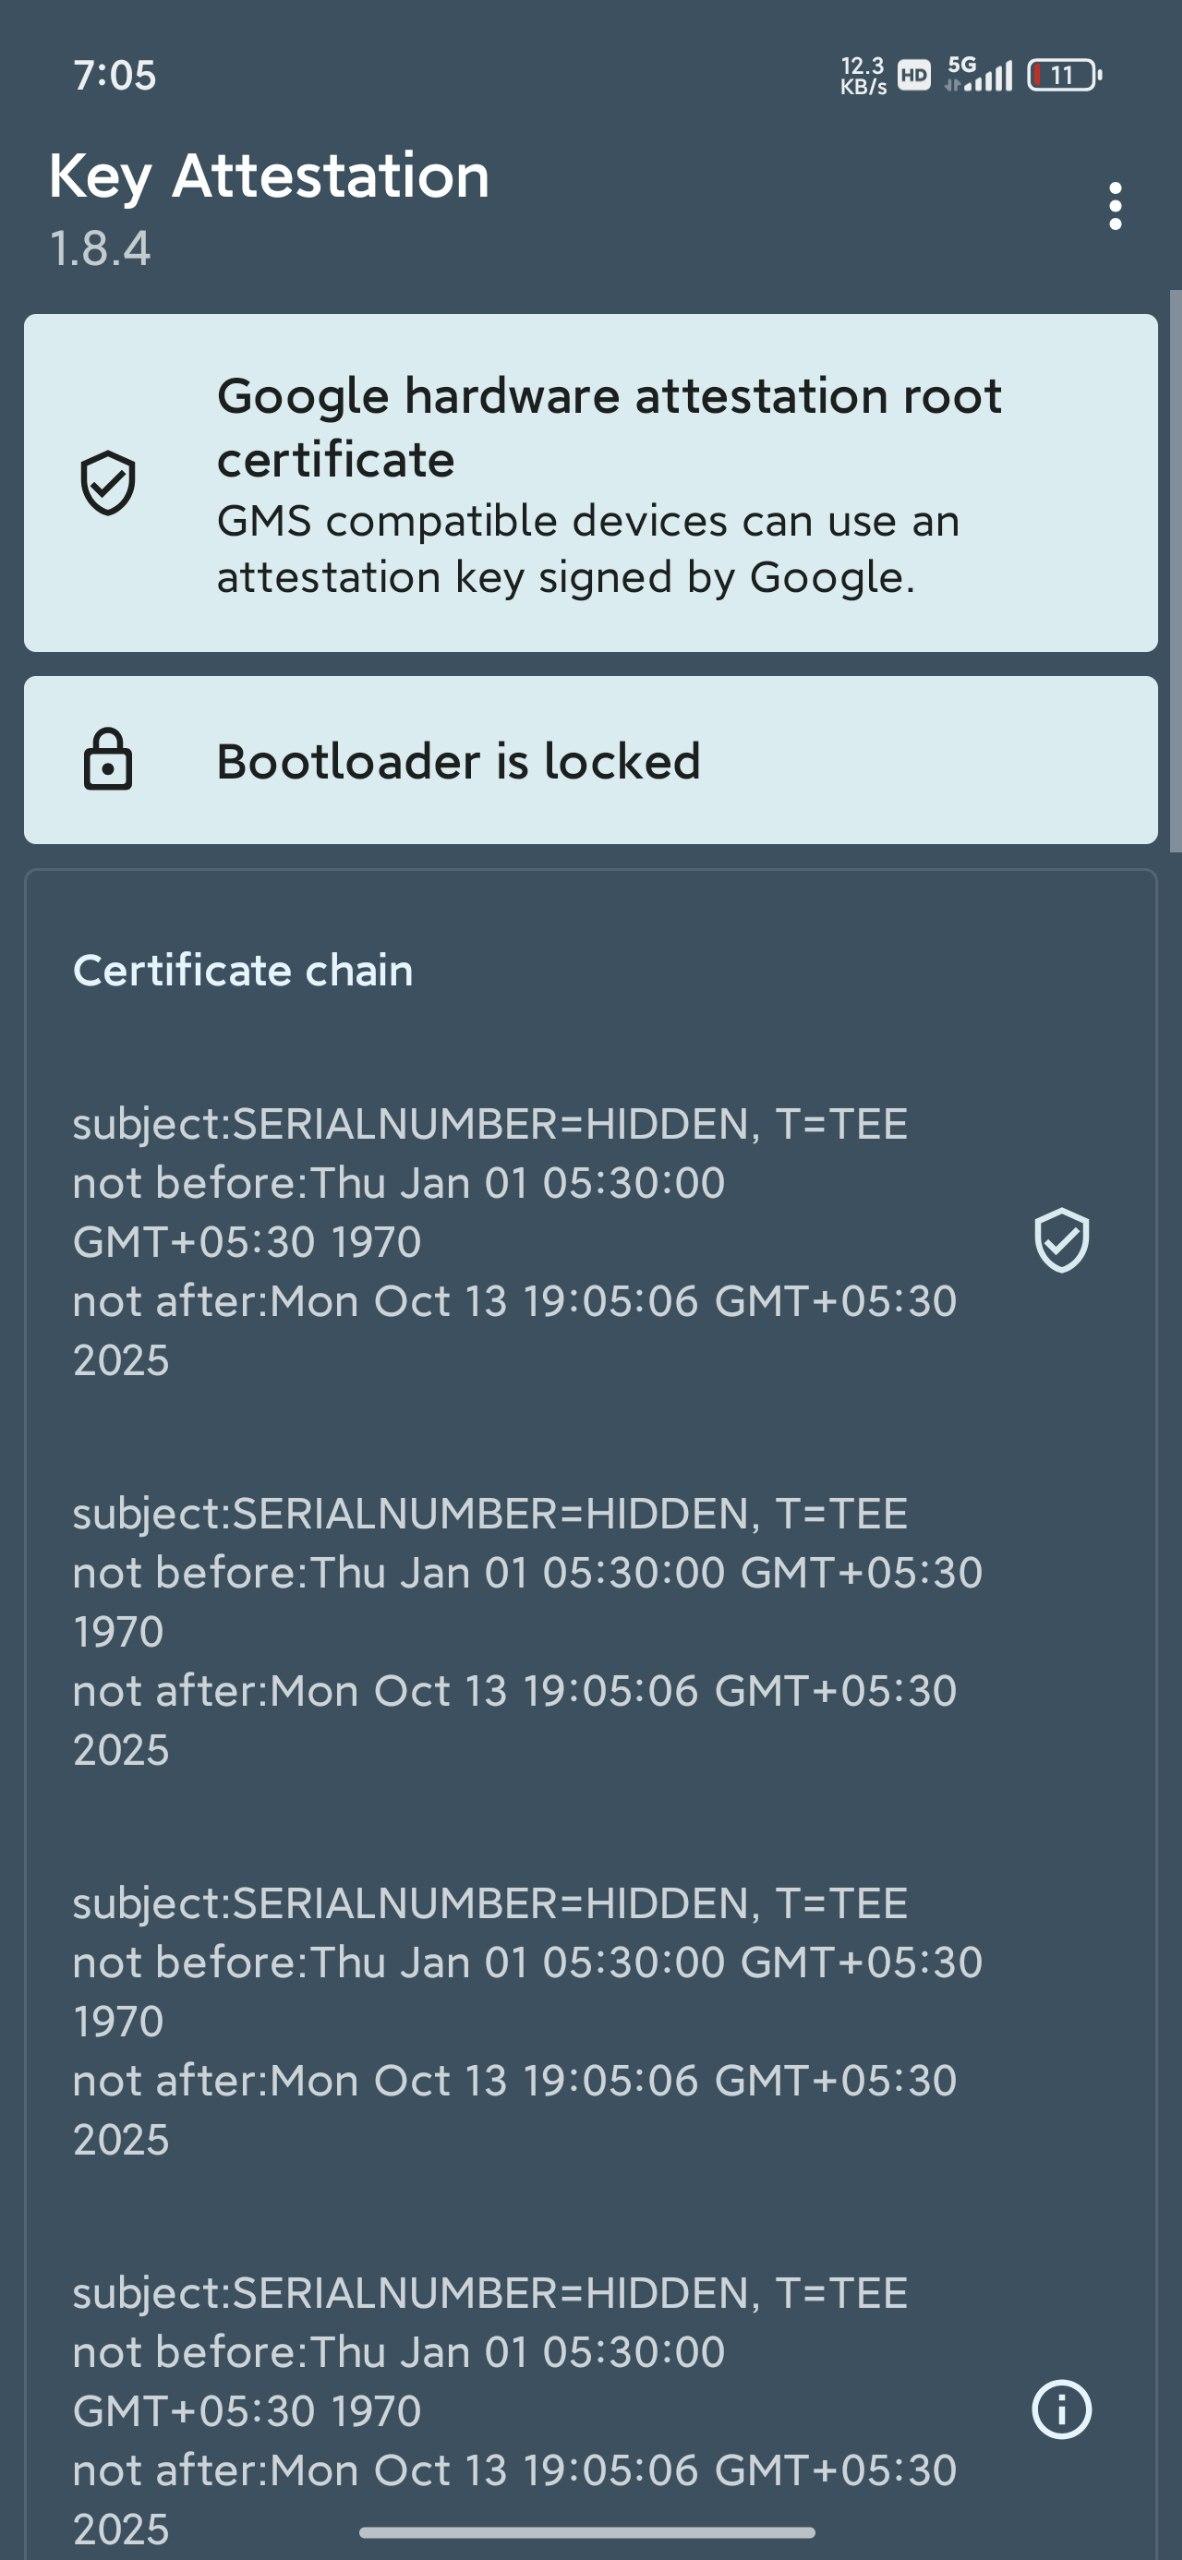Tap the Bootloader is locked card
Image resolution: width=1182 pixels, height=2560 pixels.
pyautogui.click(x=590, y=760)
